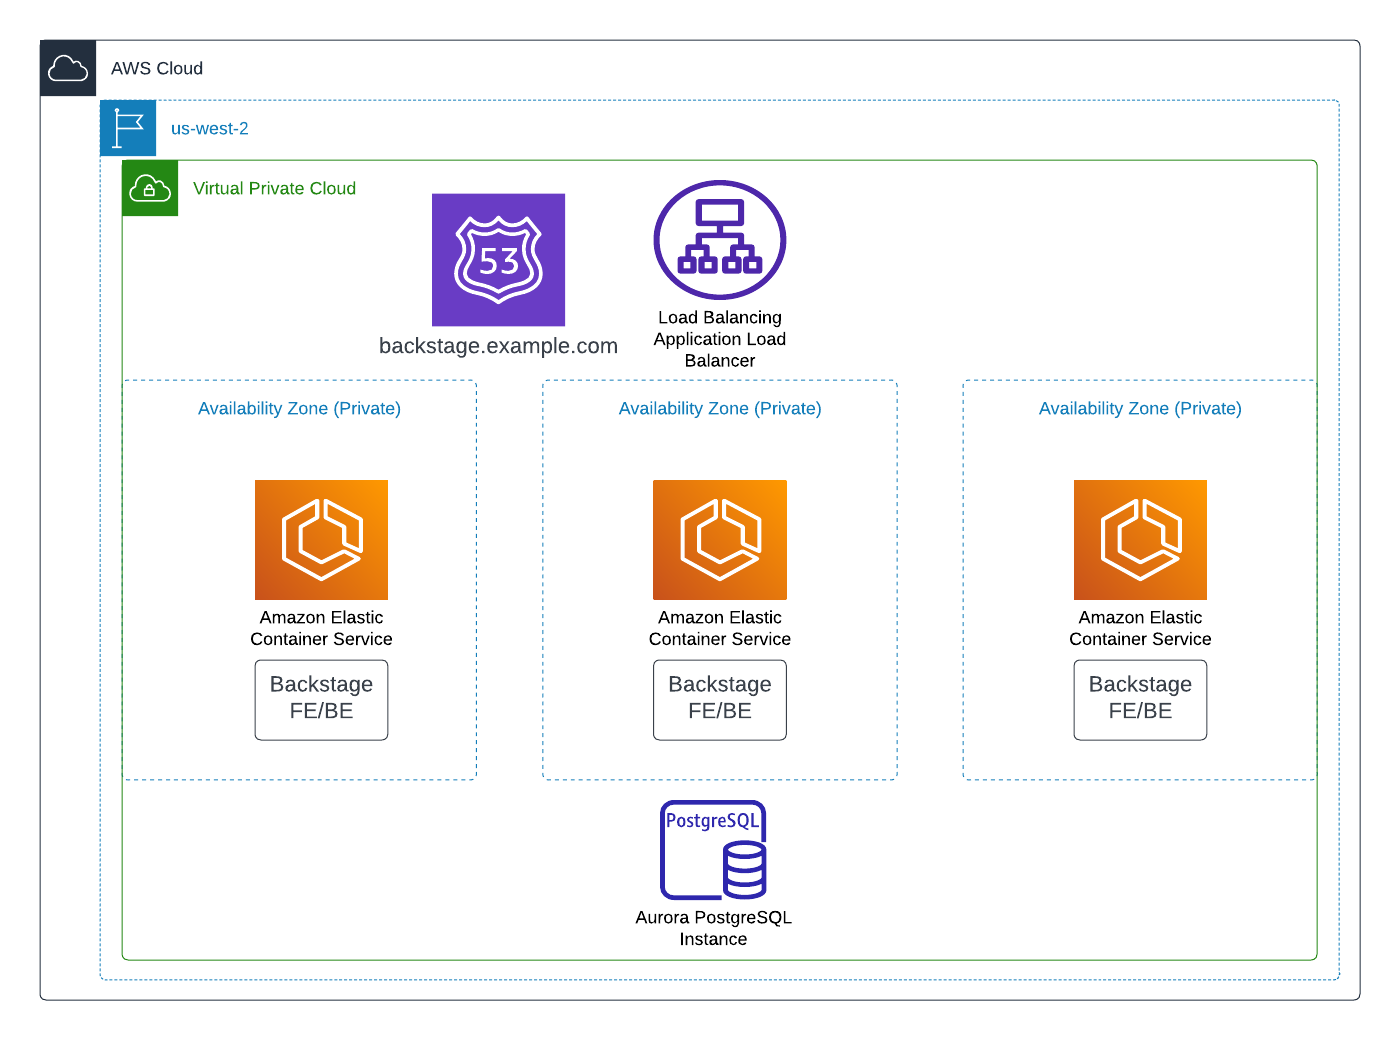1400x1040 pixels.
Task: Click the 'backstage.example.com' domain text
Action: [498, 346]
